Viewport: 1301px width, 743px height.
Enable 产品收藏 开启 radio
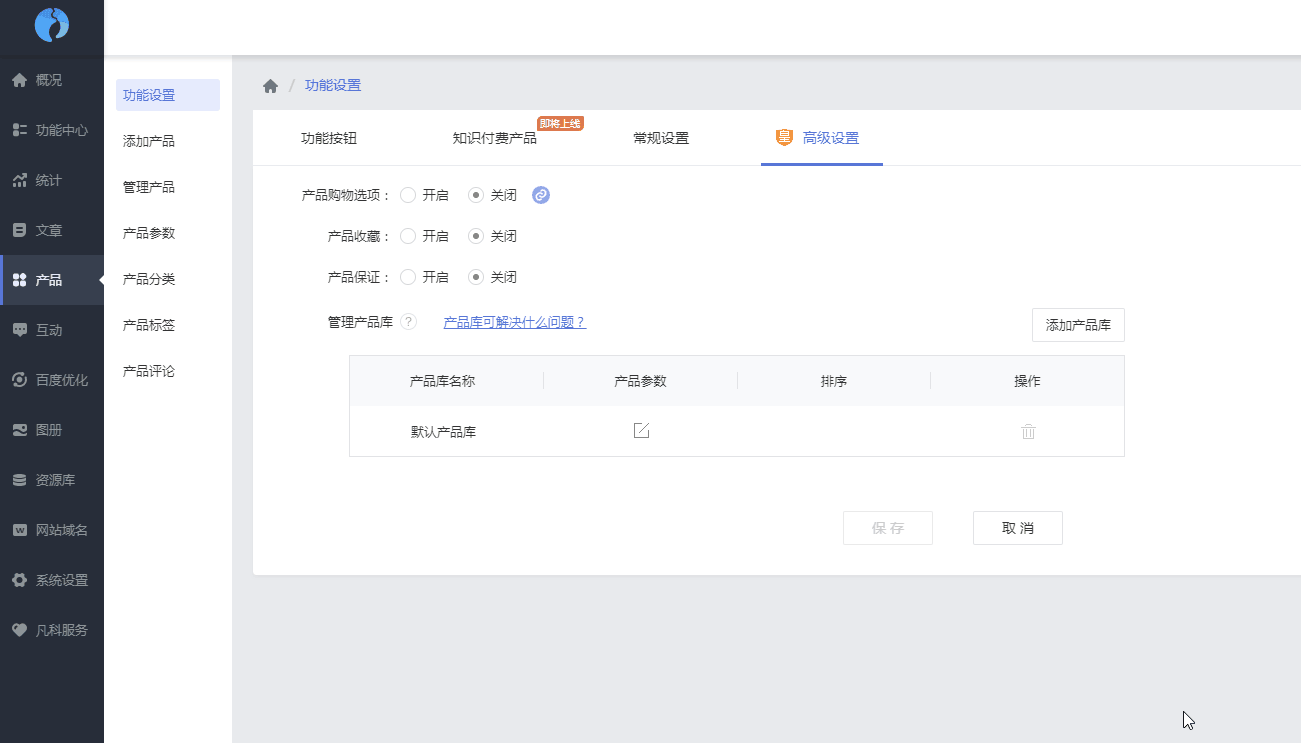click(x=408, y=236)
